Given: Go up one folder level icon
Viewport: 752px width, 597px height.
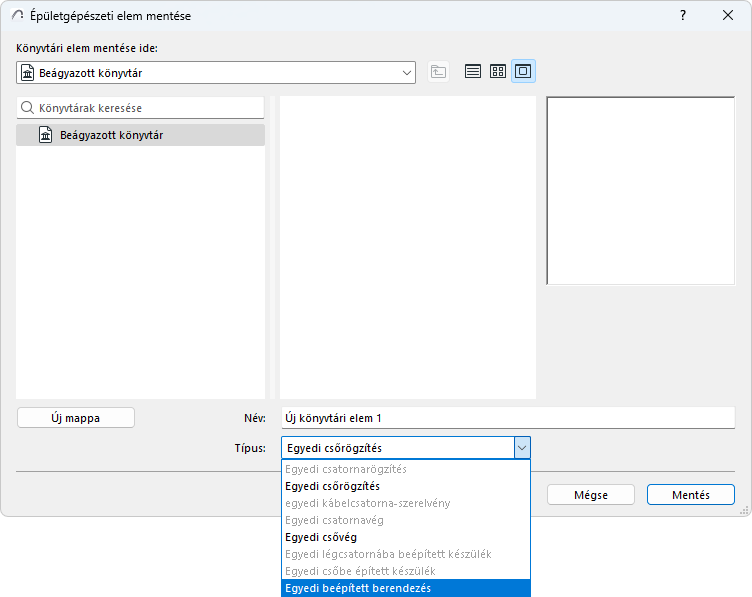Looking at the screenshot, I should (x=438, y=72).
